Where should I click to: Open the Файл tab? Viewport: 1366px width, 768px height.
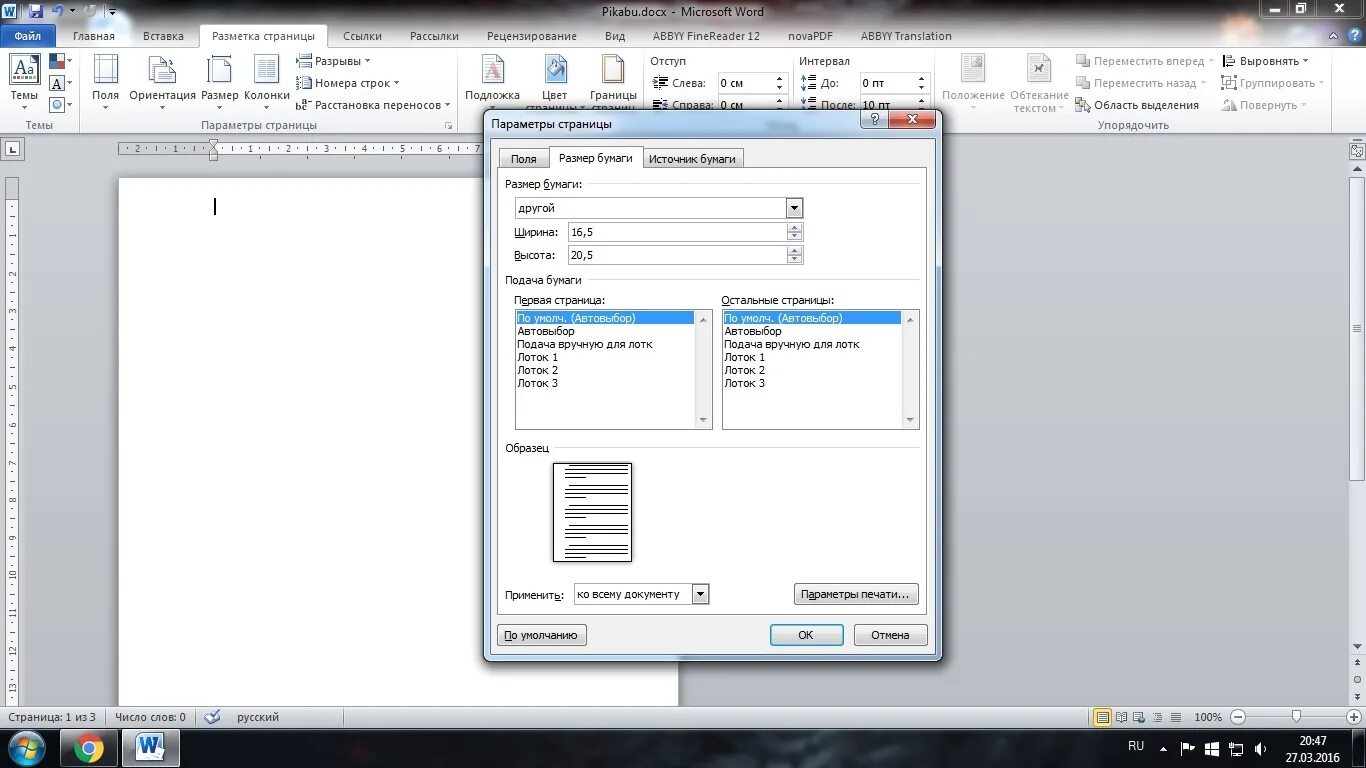tap(28, 36)
